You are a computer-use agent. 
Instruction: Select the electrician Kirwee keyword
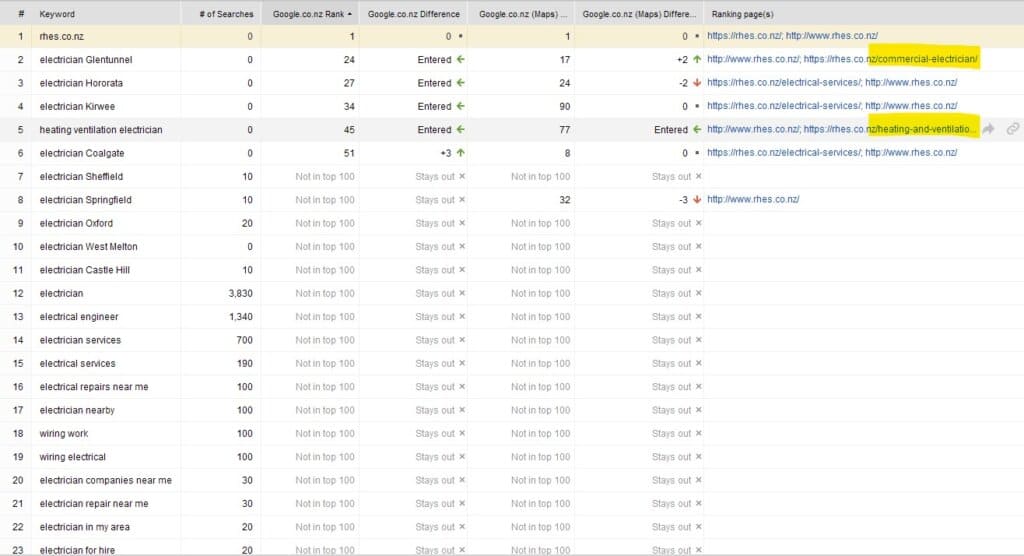(77, 106)
